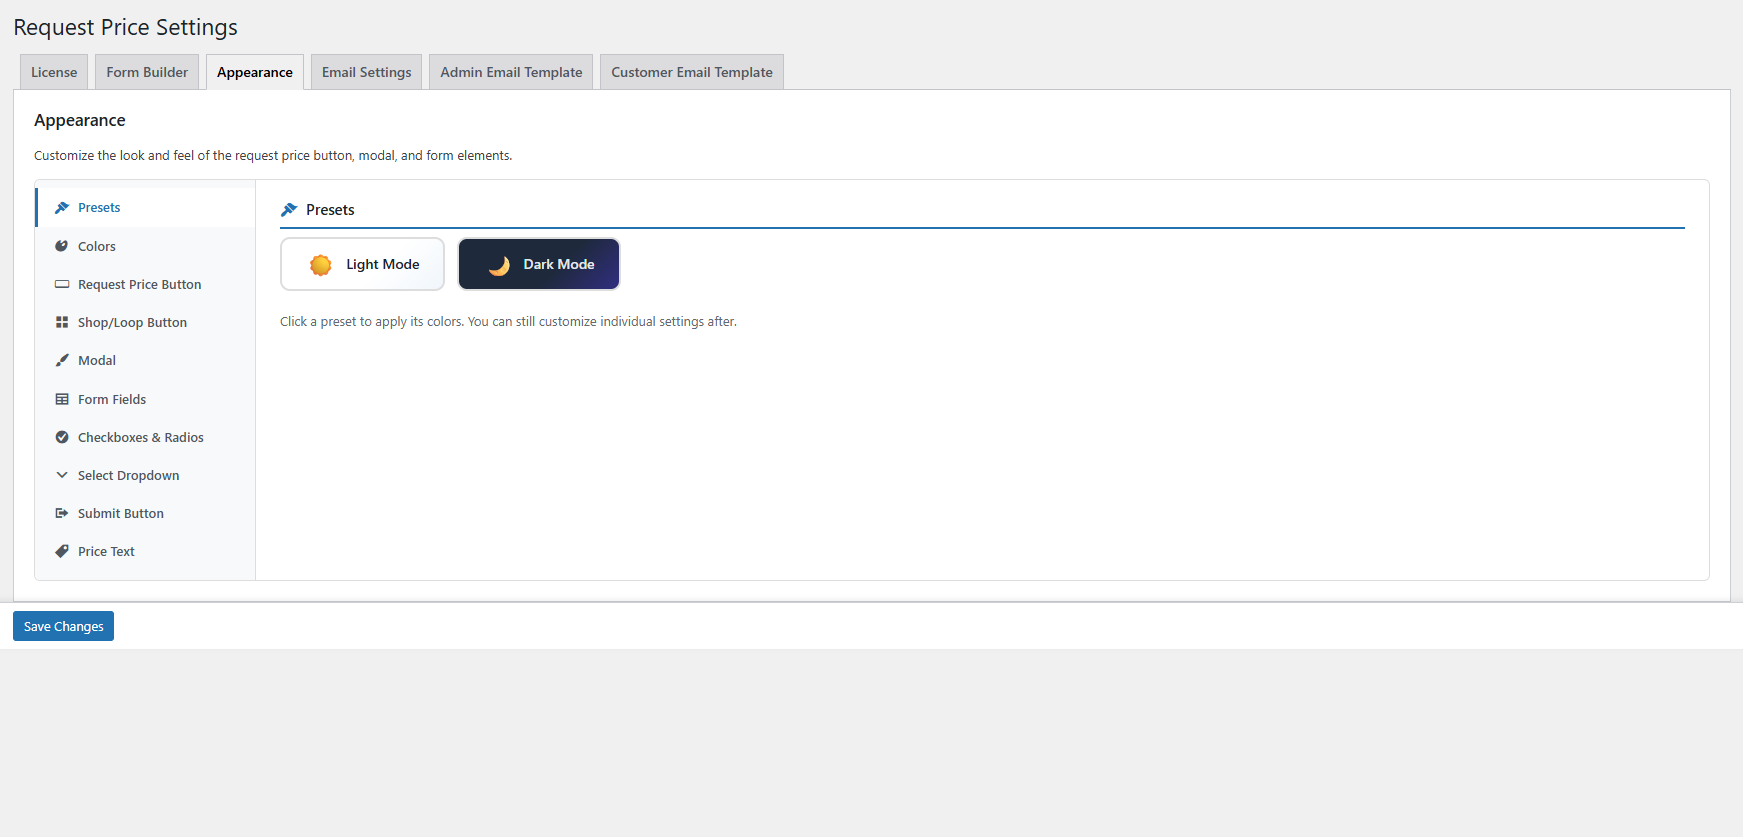
Task: Apply the Light Mode preset
Action: click(x=362, y=264)
